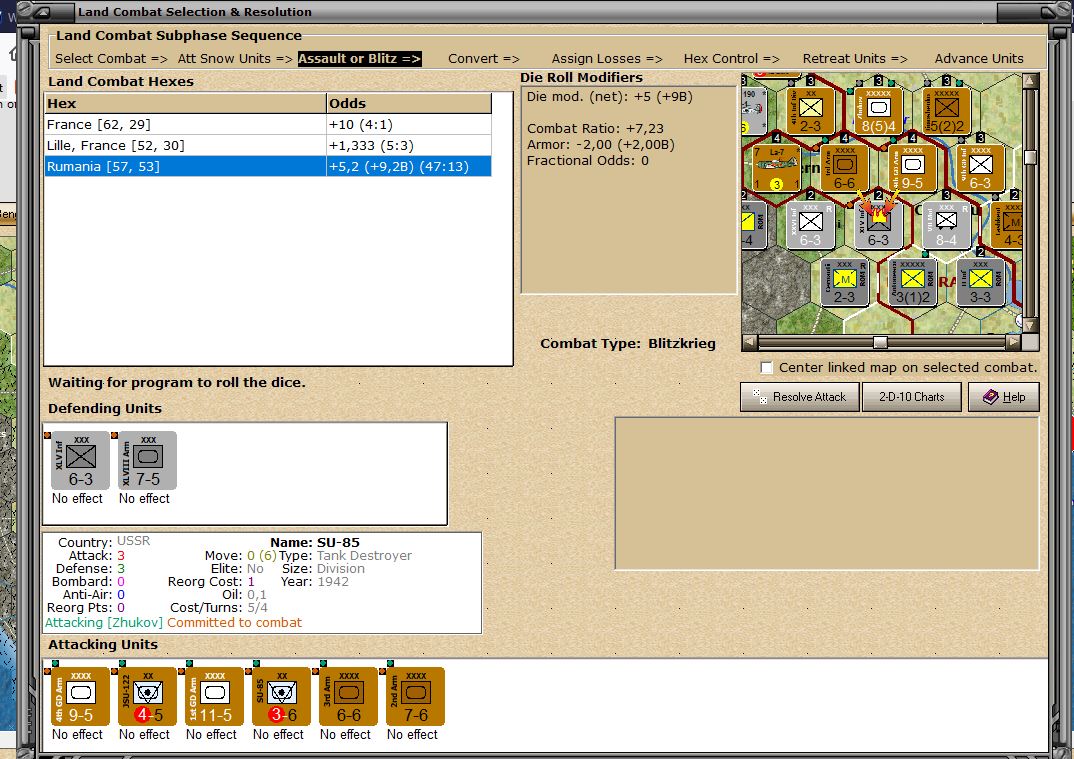The height and width of the screenshot is (759, 1074).
Task: Click the map scroll right arrow
Action: (x=1014, y=342)
